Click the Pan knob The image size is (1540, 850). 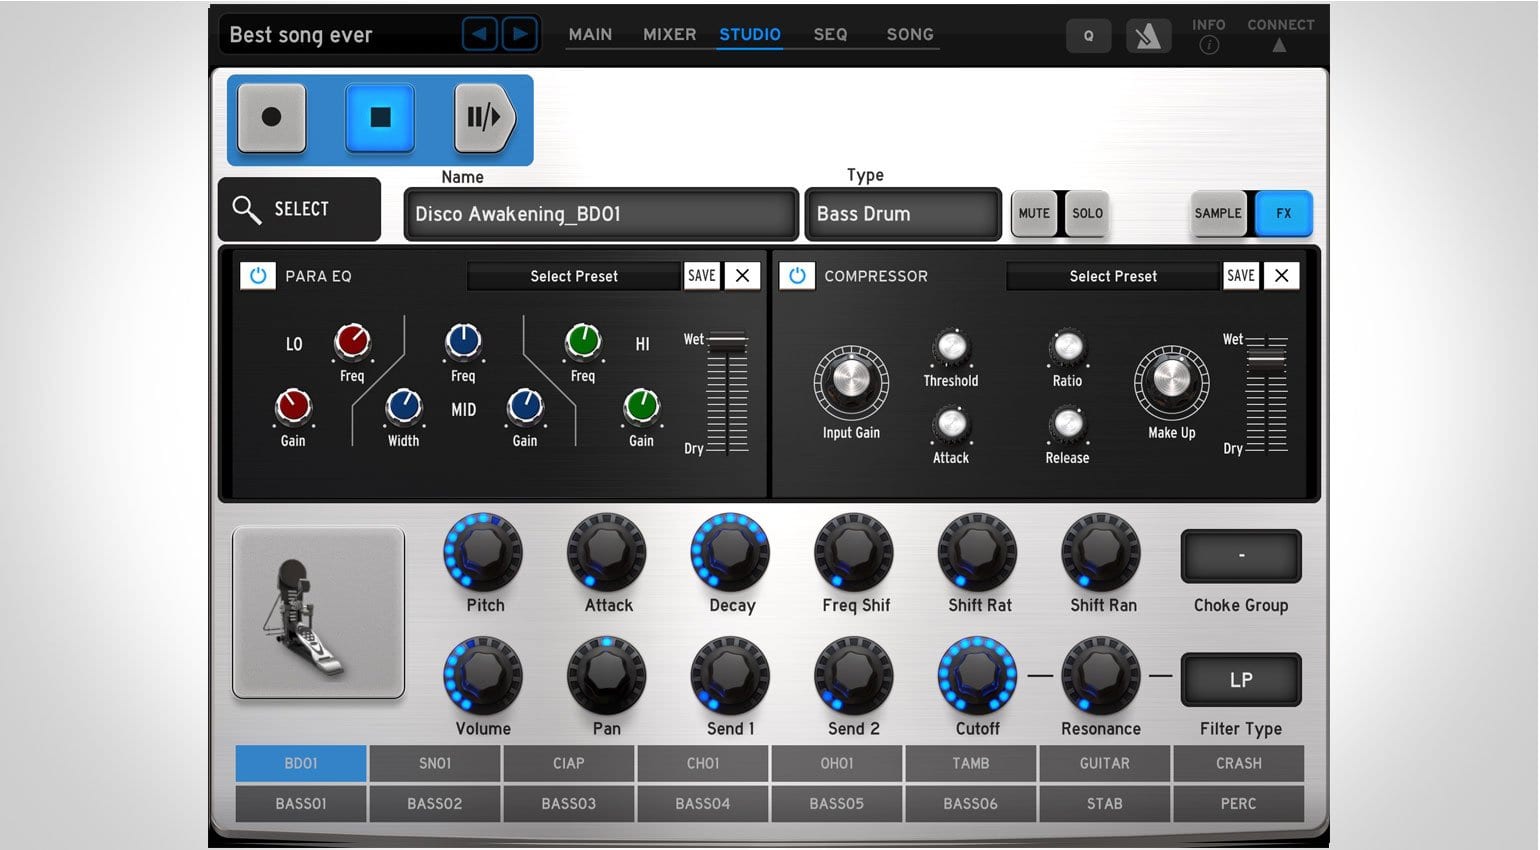[606, 676]
